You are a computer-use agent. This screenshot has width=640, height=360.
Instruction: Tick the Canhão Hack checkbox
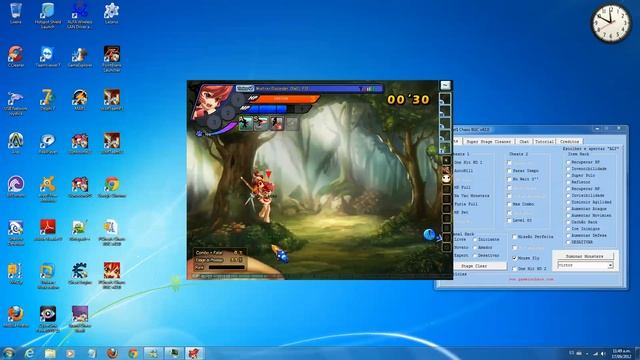click(x=568, y=222)
